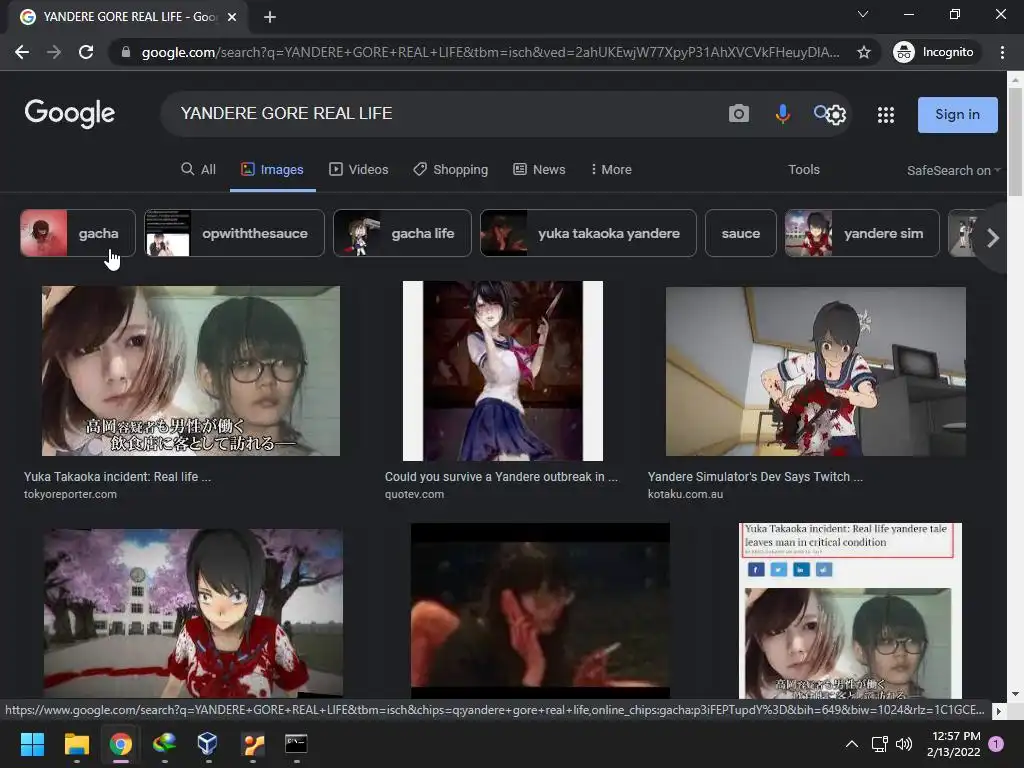Open the Tools filter options

pos(803,170)
